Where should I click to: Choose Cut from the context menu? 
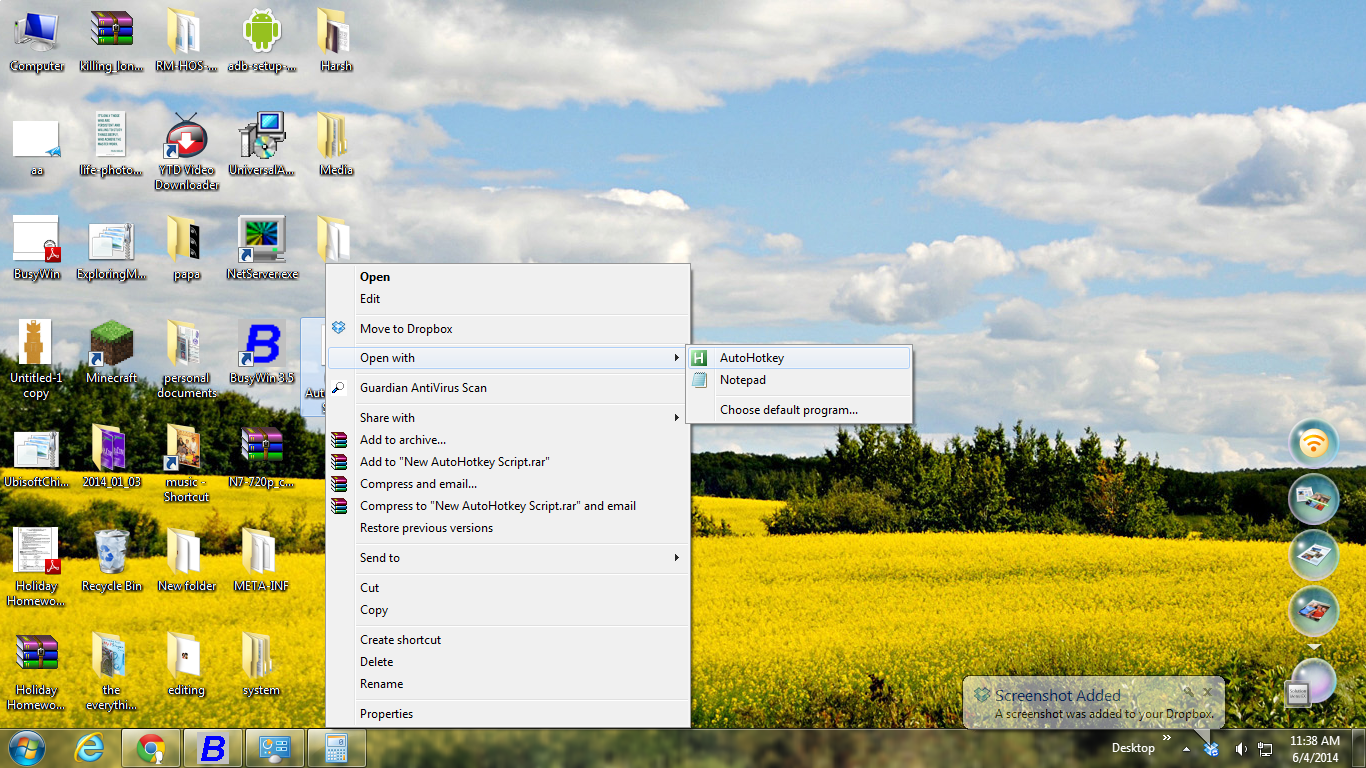[508, 588]
